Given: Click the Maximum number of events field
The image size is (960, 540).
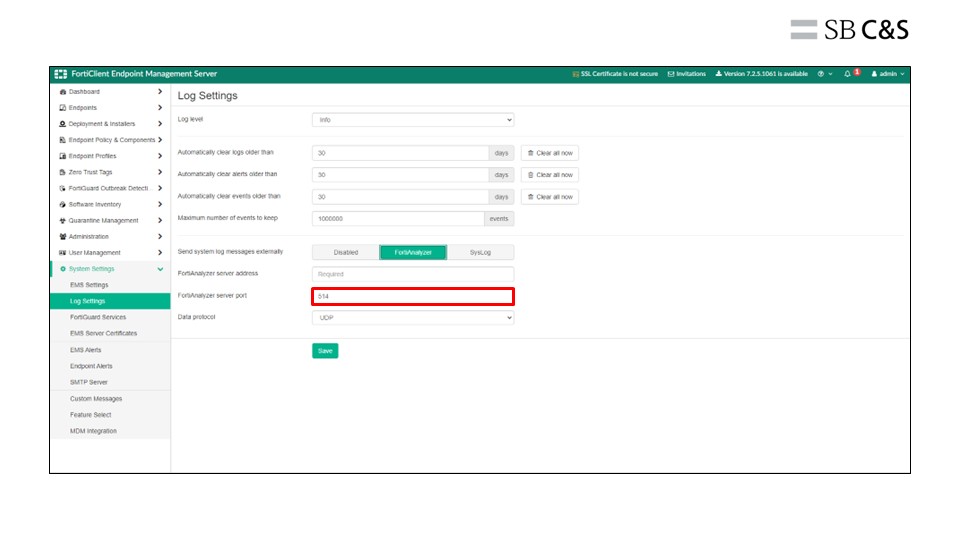Looking at the screenshot, I should tap(398, 219).
